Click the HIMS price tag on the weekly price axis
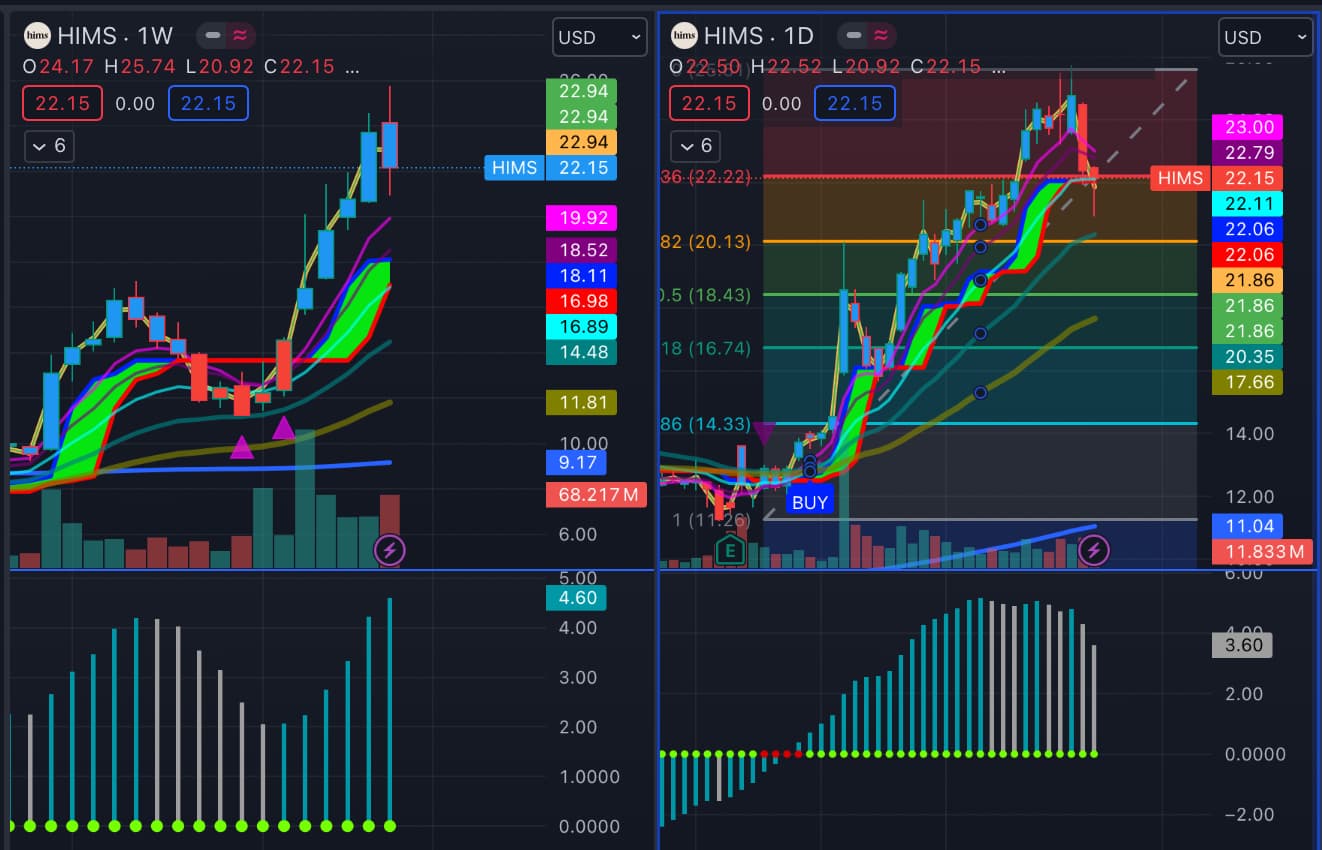This screenshot has height=850, width=1322. [516, 167]
